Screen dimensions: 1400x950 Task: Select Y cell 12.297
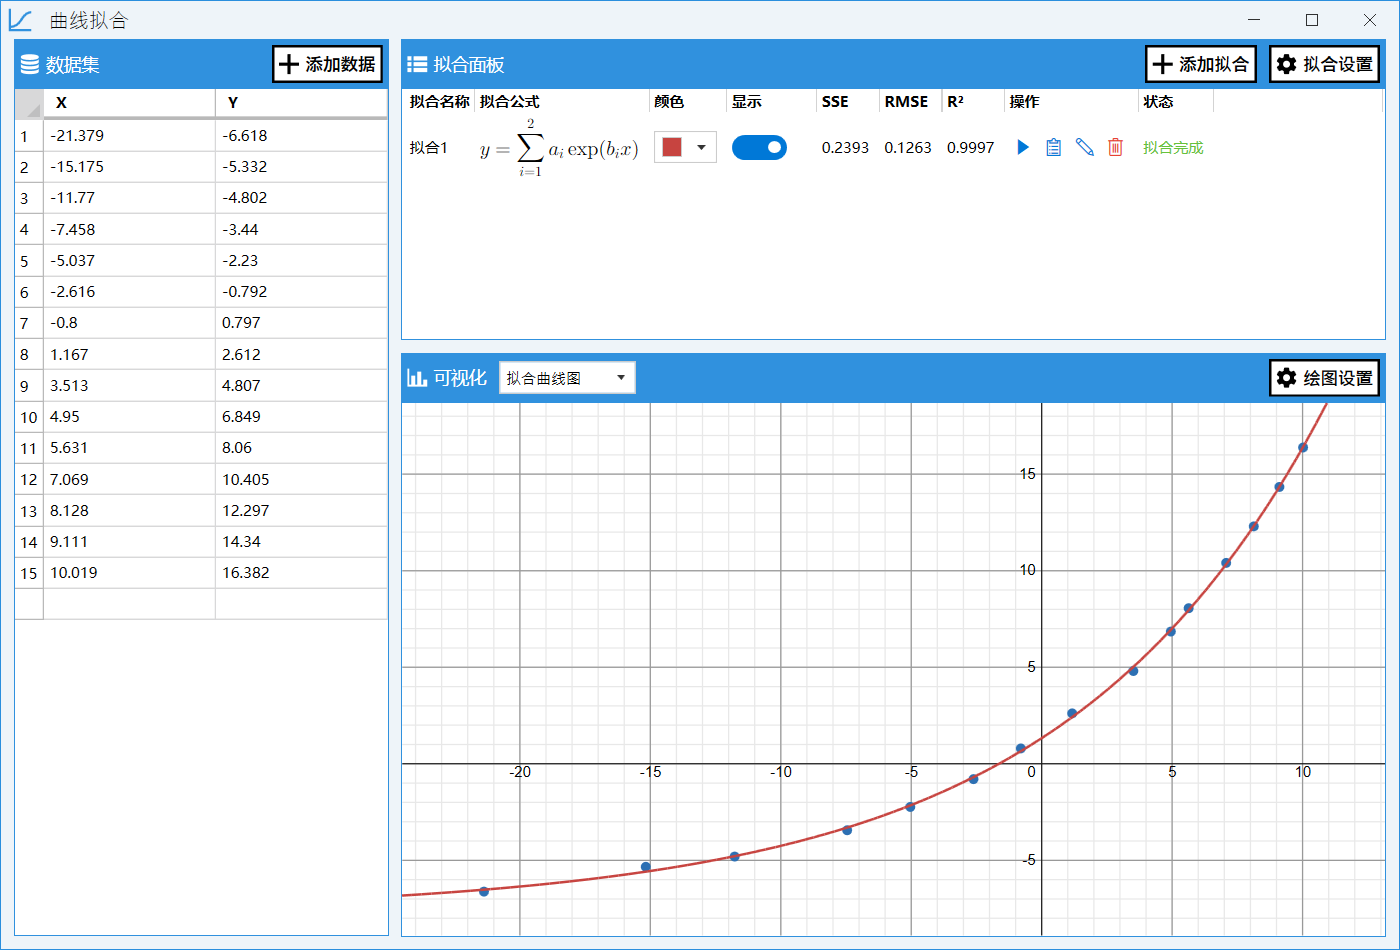coord(301,510)
